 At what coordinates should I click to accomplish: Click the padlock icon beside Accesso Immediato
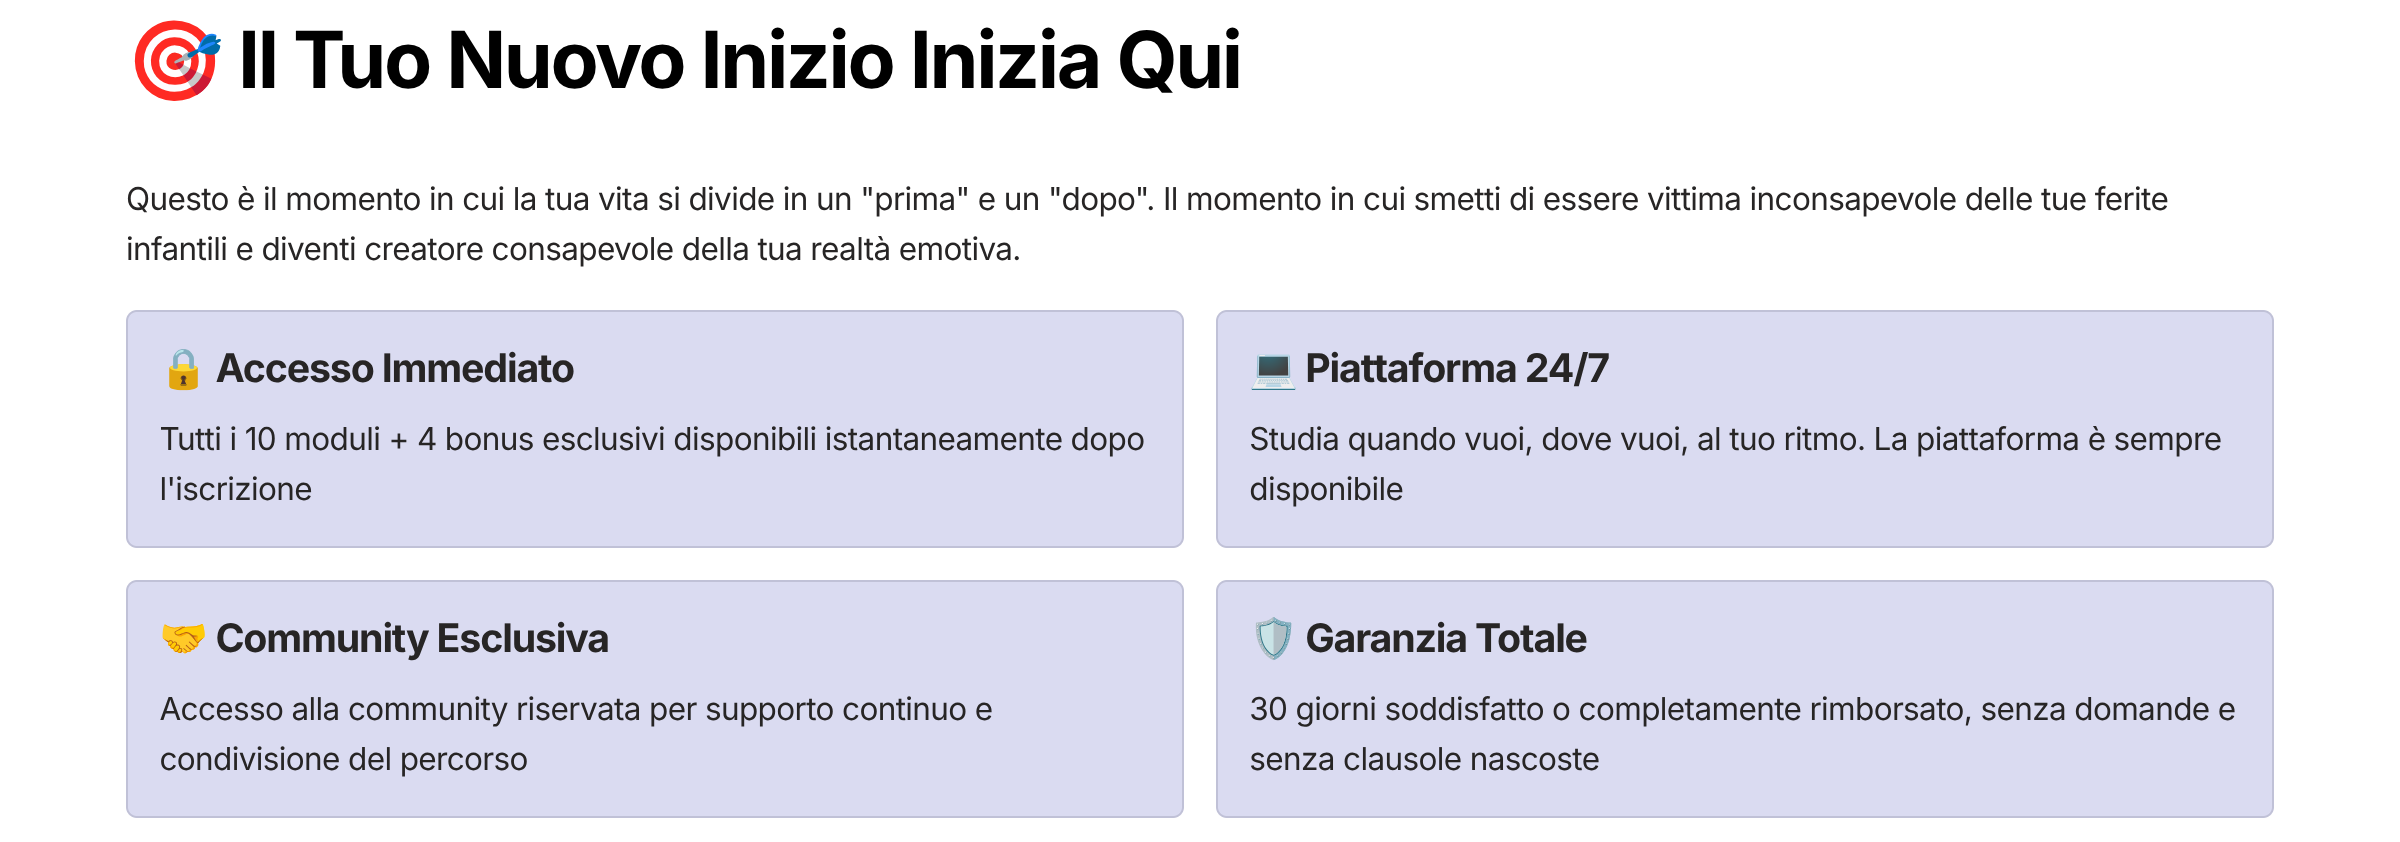(183, 369)
